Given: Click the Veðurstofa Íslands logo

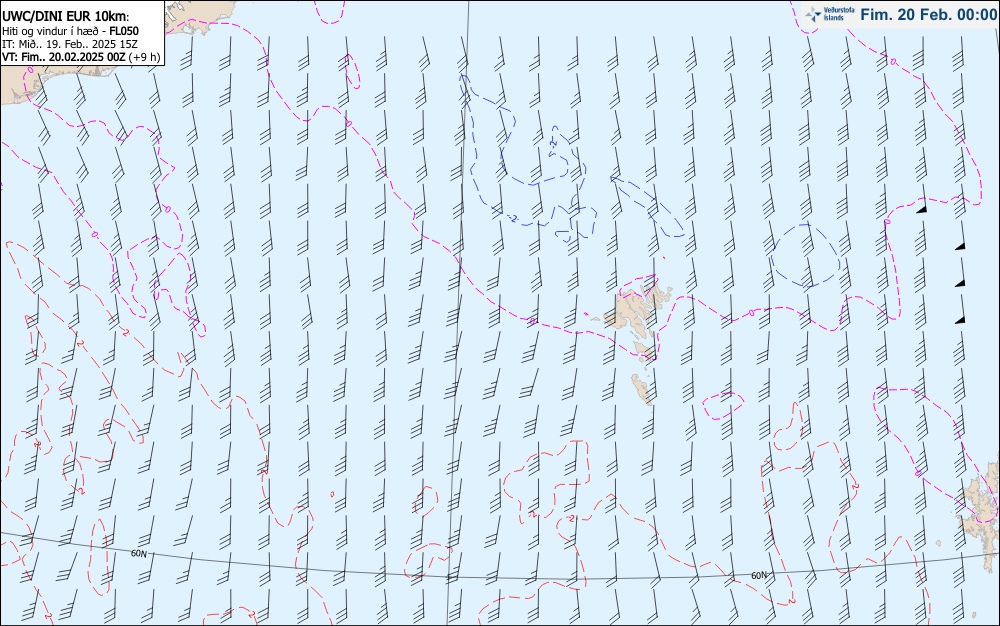Looking at the screenshot, I should pos(830,14).
